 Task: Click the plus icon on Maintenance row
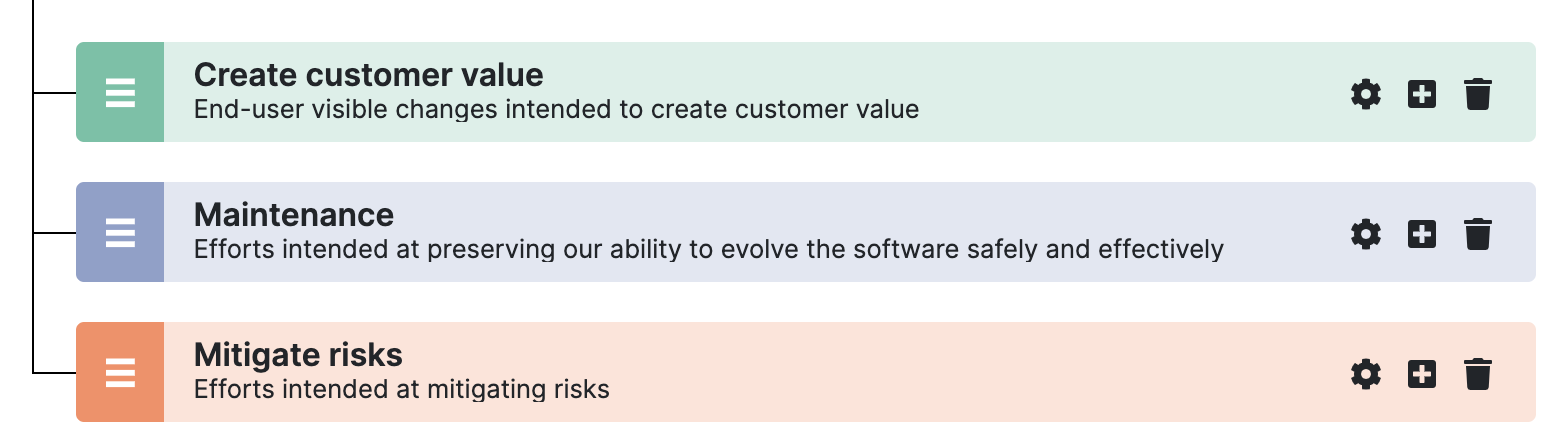(x=1421, y=235)
